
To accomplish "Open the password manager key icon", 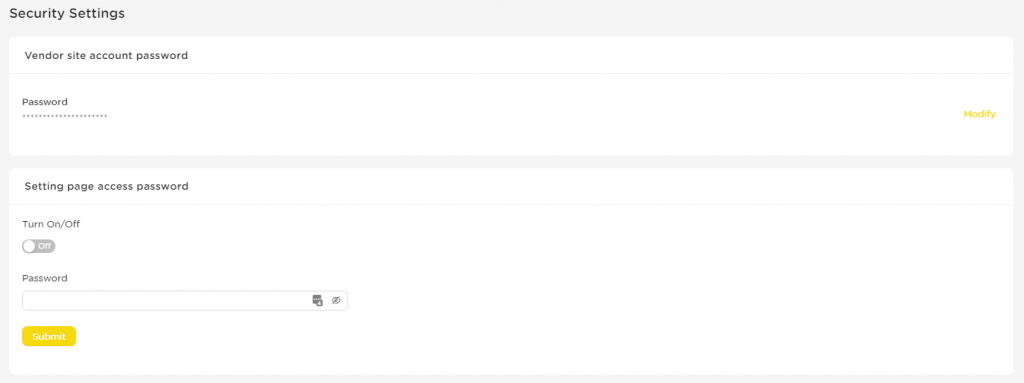I will coord(317,301).
